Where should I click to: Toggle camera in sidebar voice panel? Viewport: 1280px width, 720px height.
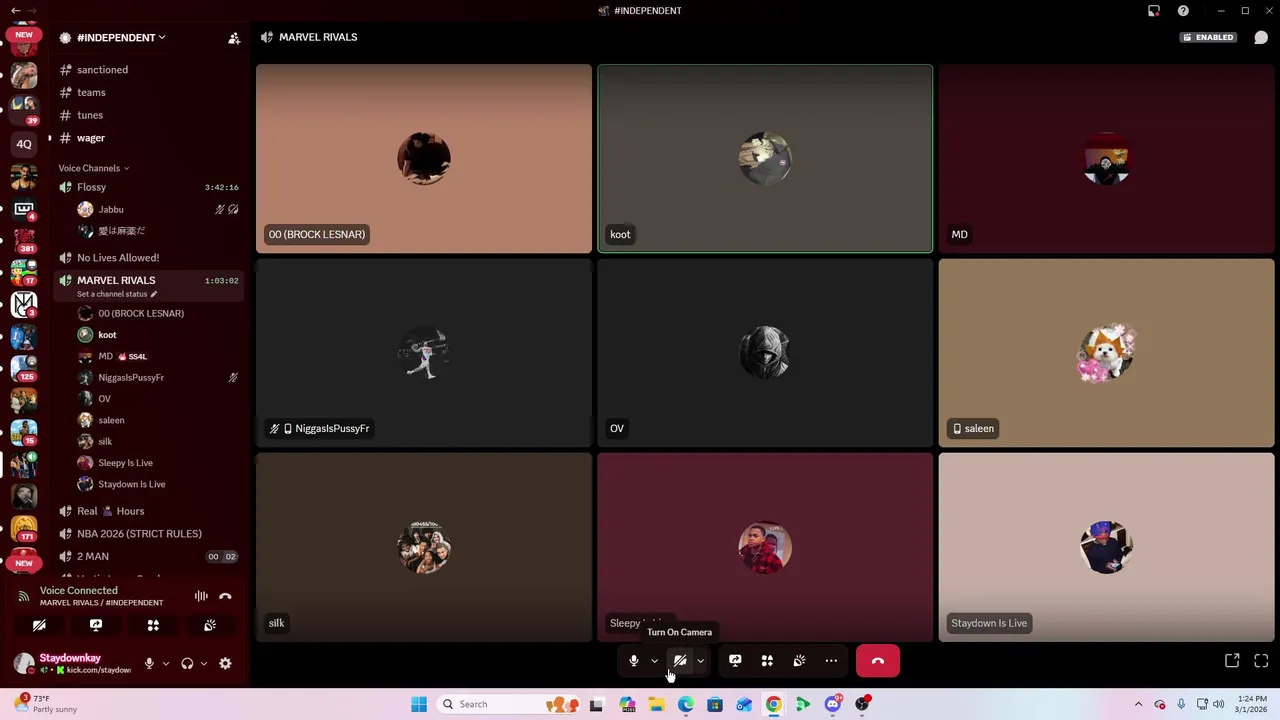tap(39, 625)
